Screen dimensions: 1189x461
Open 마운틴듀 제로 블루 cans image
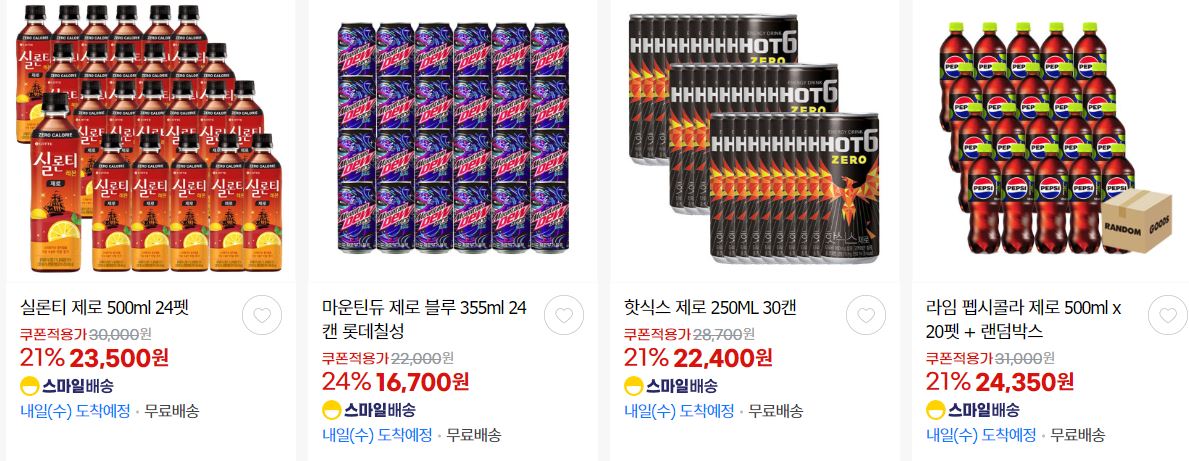click(453, 138)
